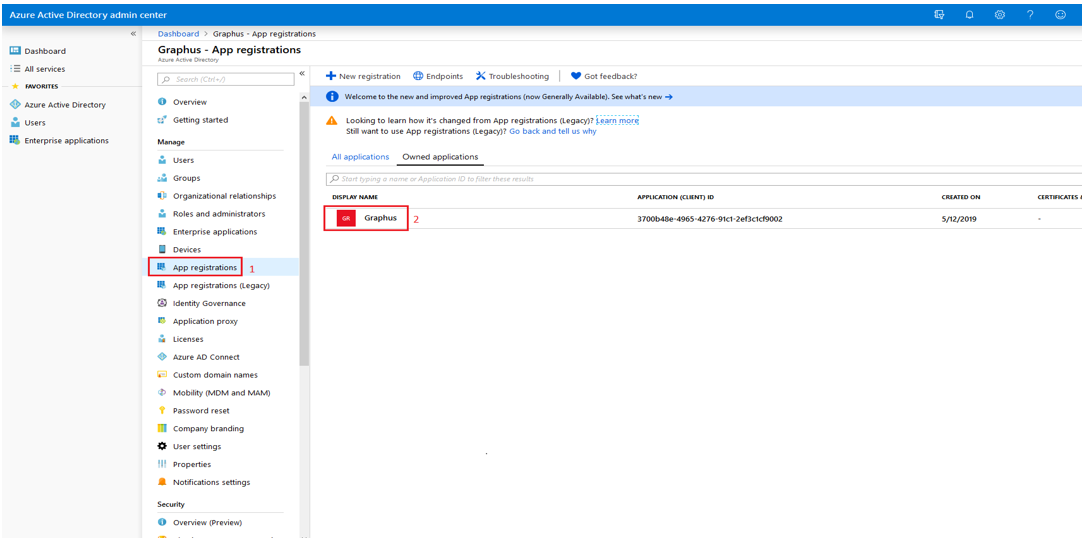Click the Enterprise applications icon under Favorites
Image resolution: width=1084 pixels, height=546 pixels.
[15, 140]
